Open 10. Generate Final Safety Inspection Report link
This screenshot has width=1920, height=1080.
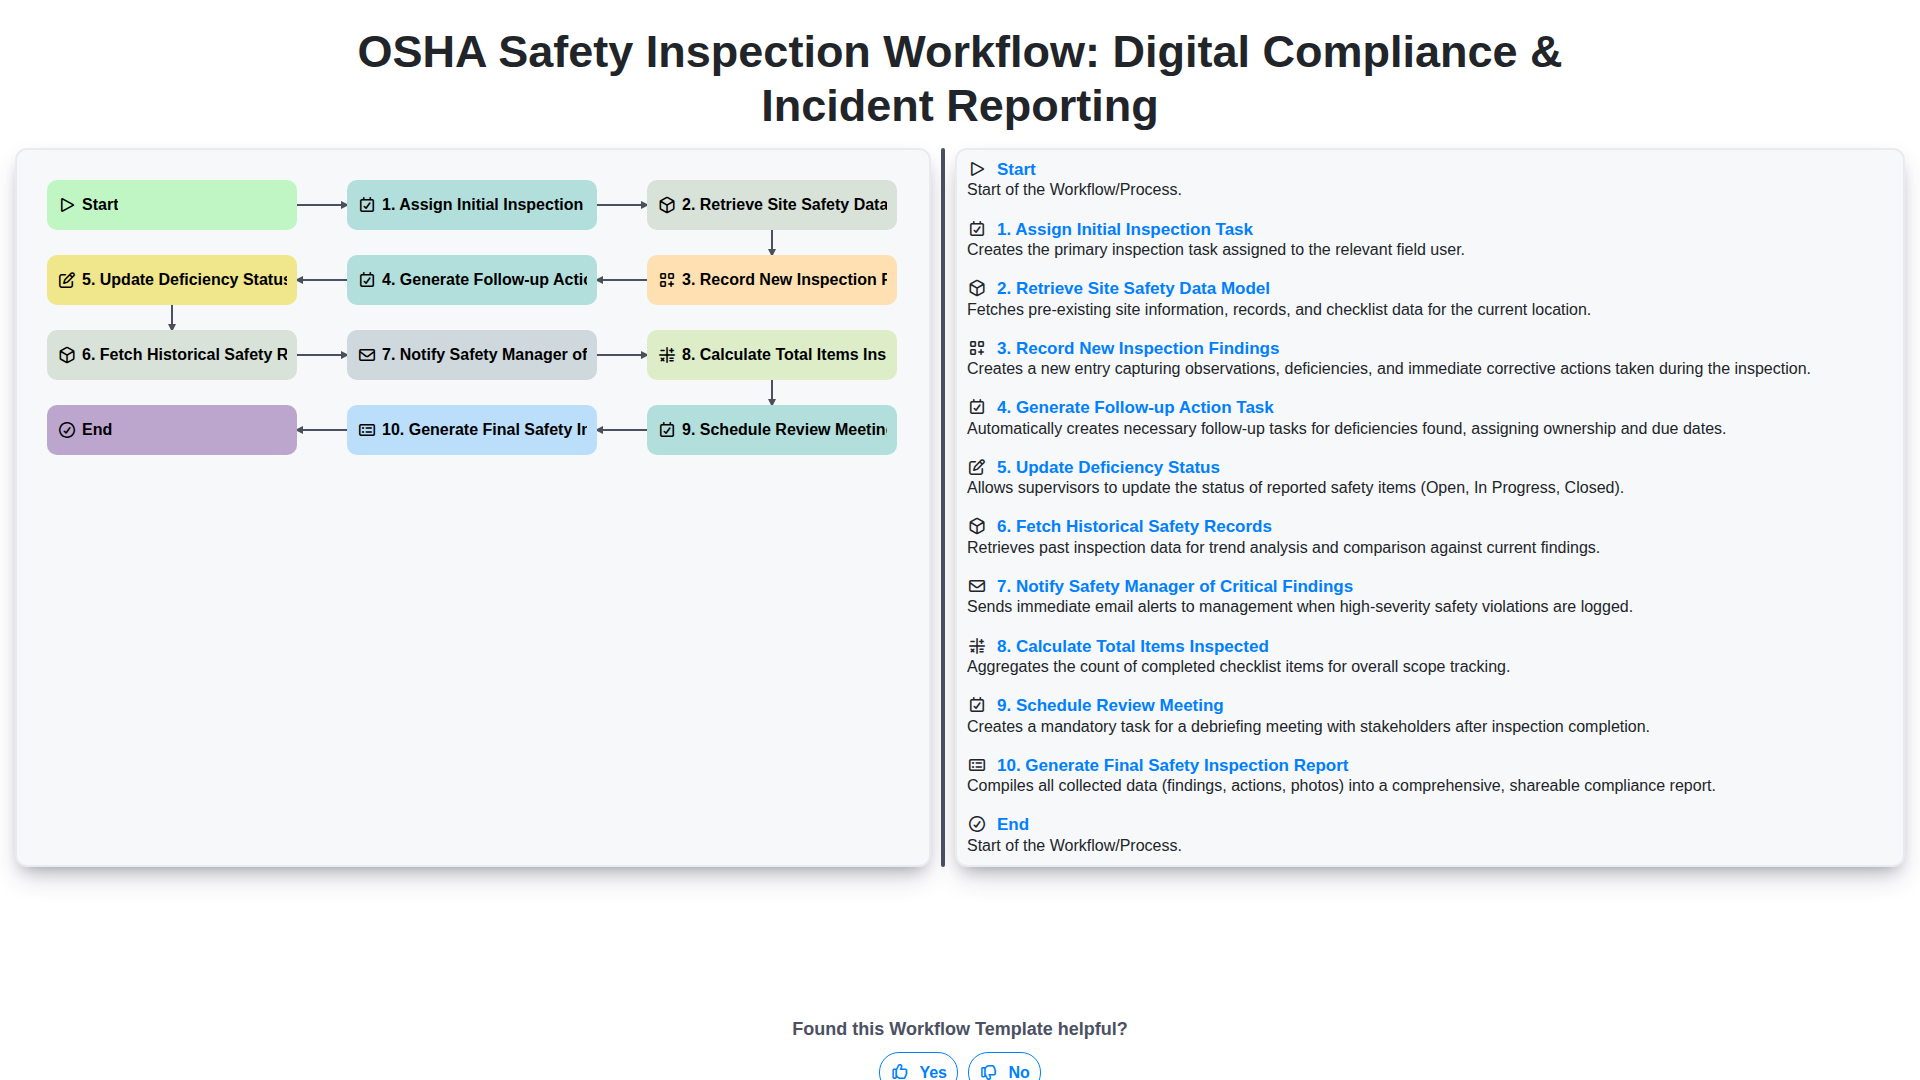coord(1172,765)
